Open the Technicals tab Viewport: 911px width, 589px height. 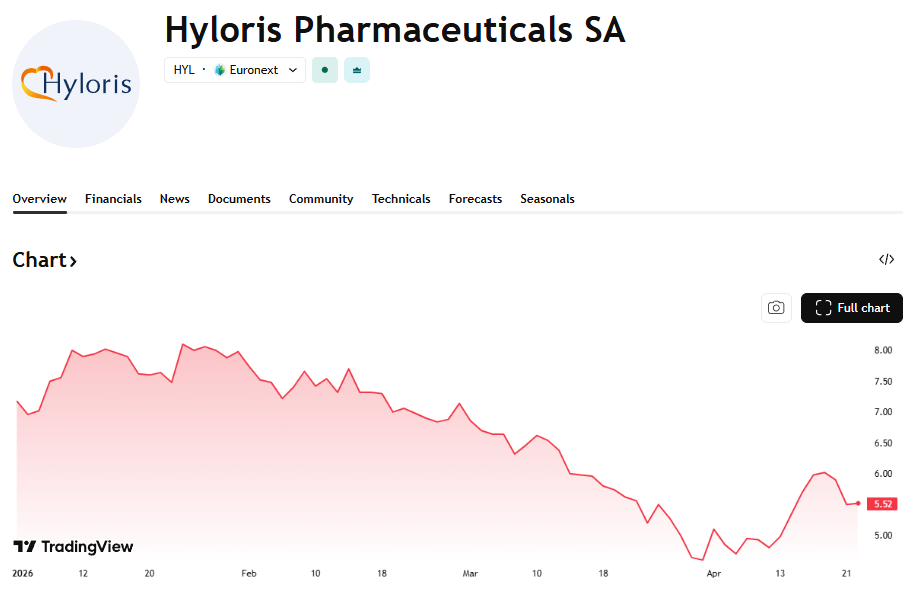401,199
